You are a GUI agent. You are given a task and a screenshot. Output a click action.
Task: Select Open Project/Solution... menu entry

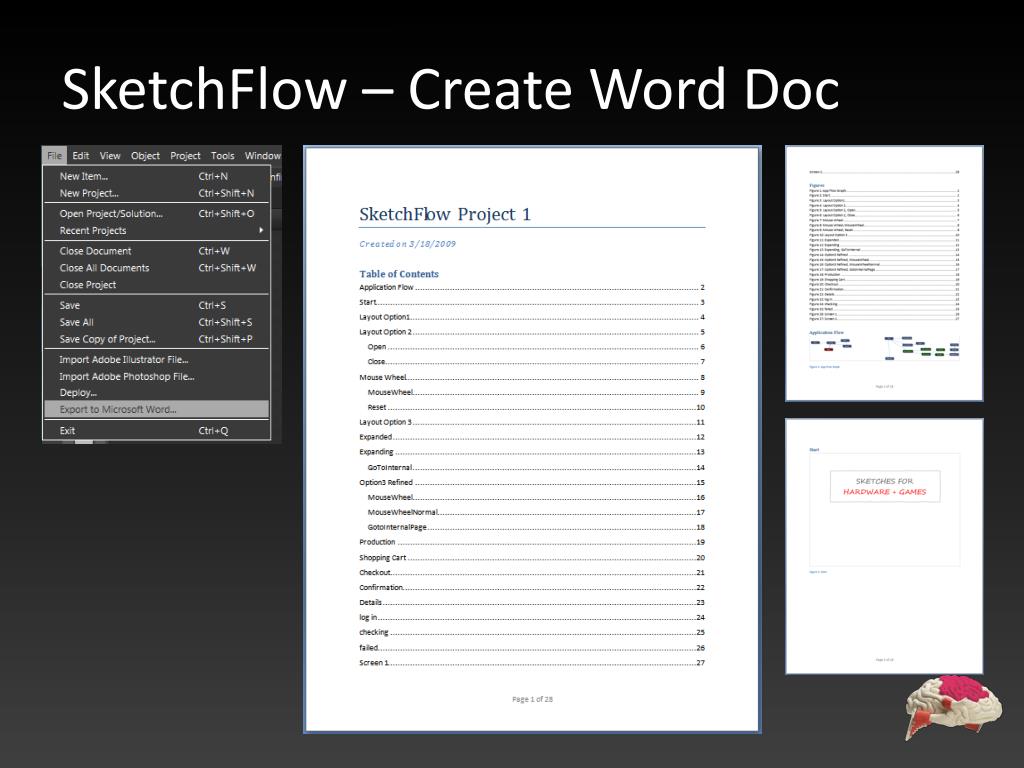[x=157, y=214]
